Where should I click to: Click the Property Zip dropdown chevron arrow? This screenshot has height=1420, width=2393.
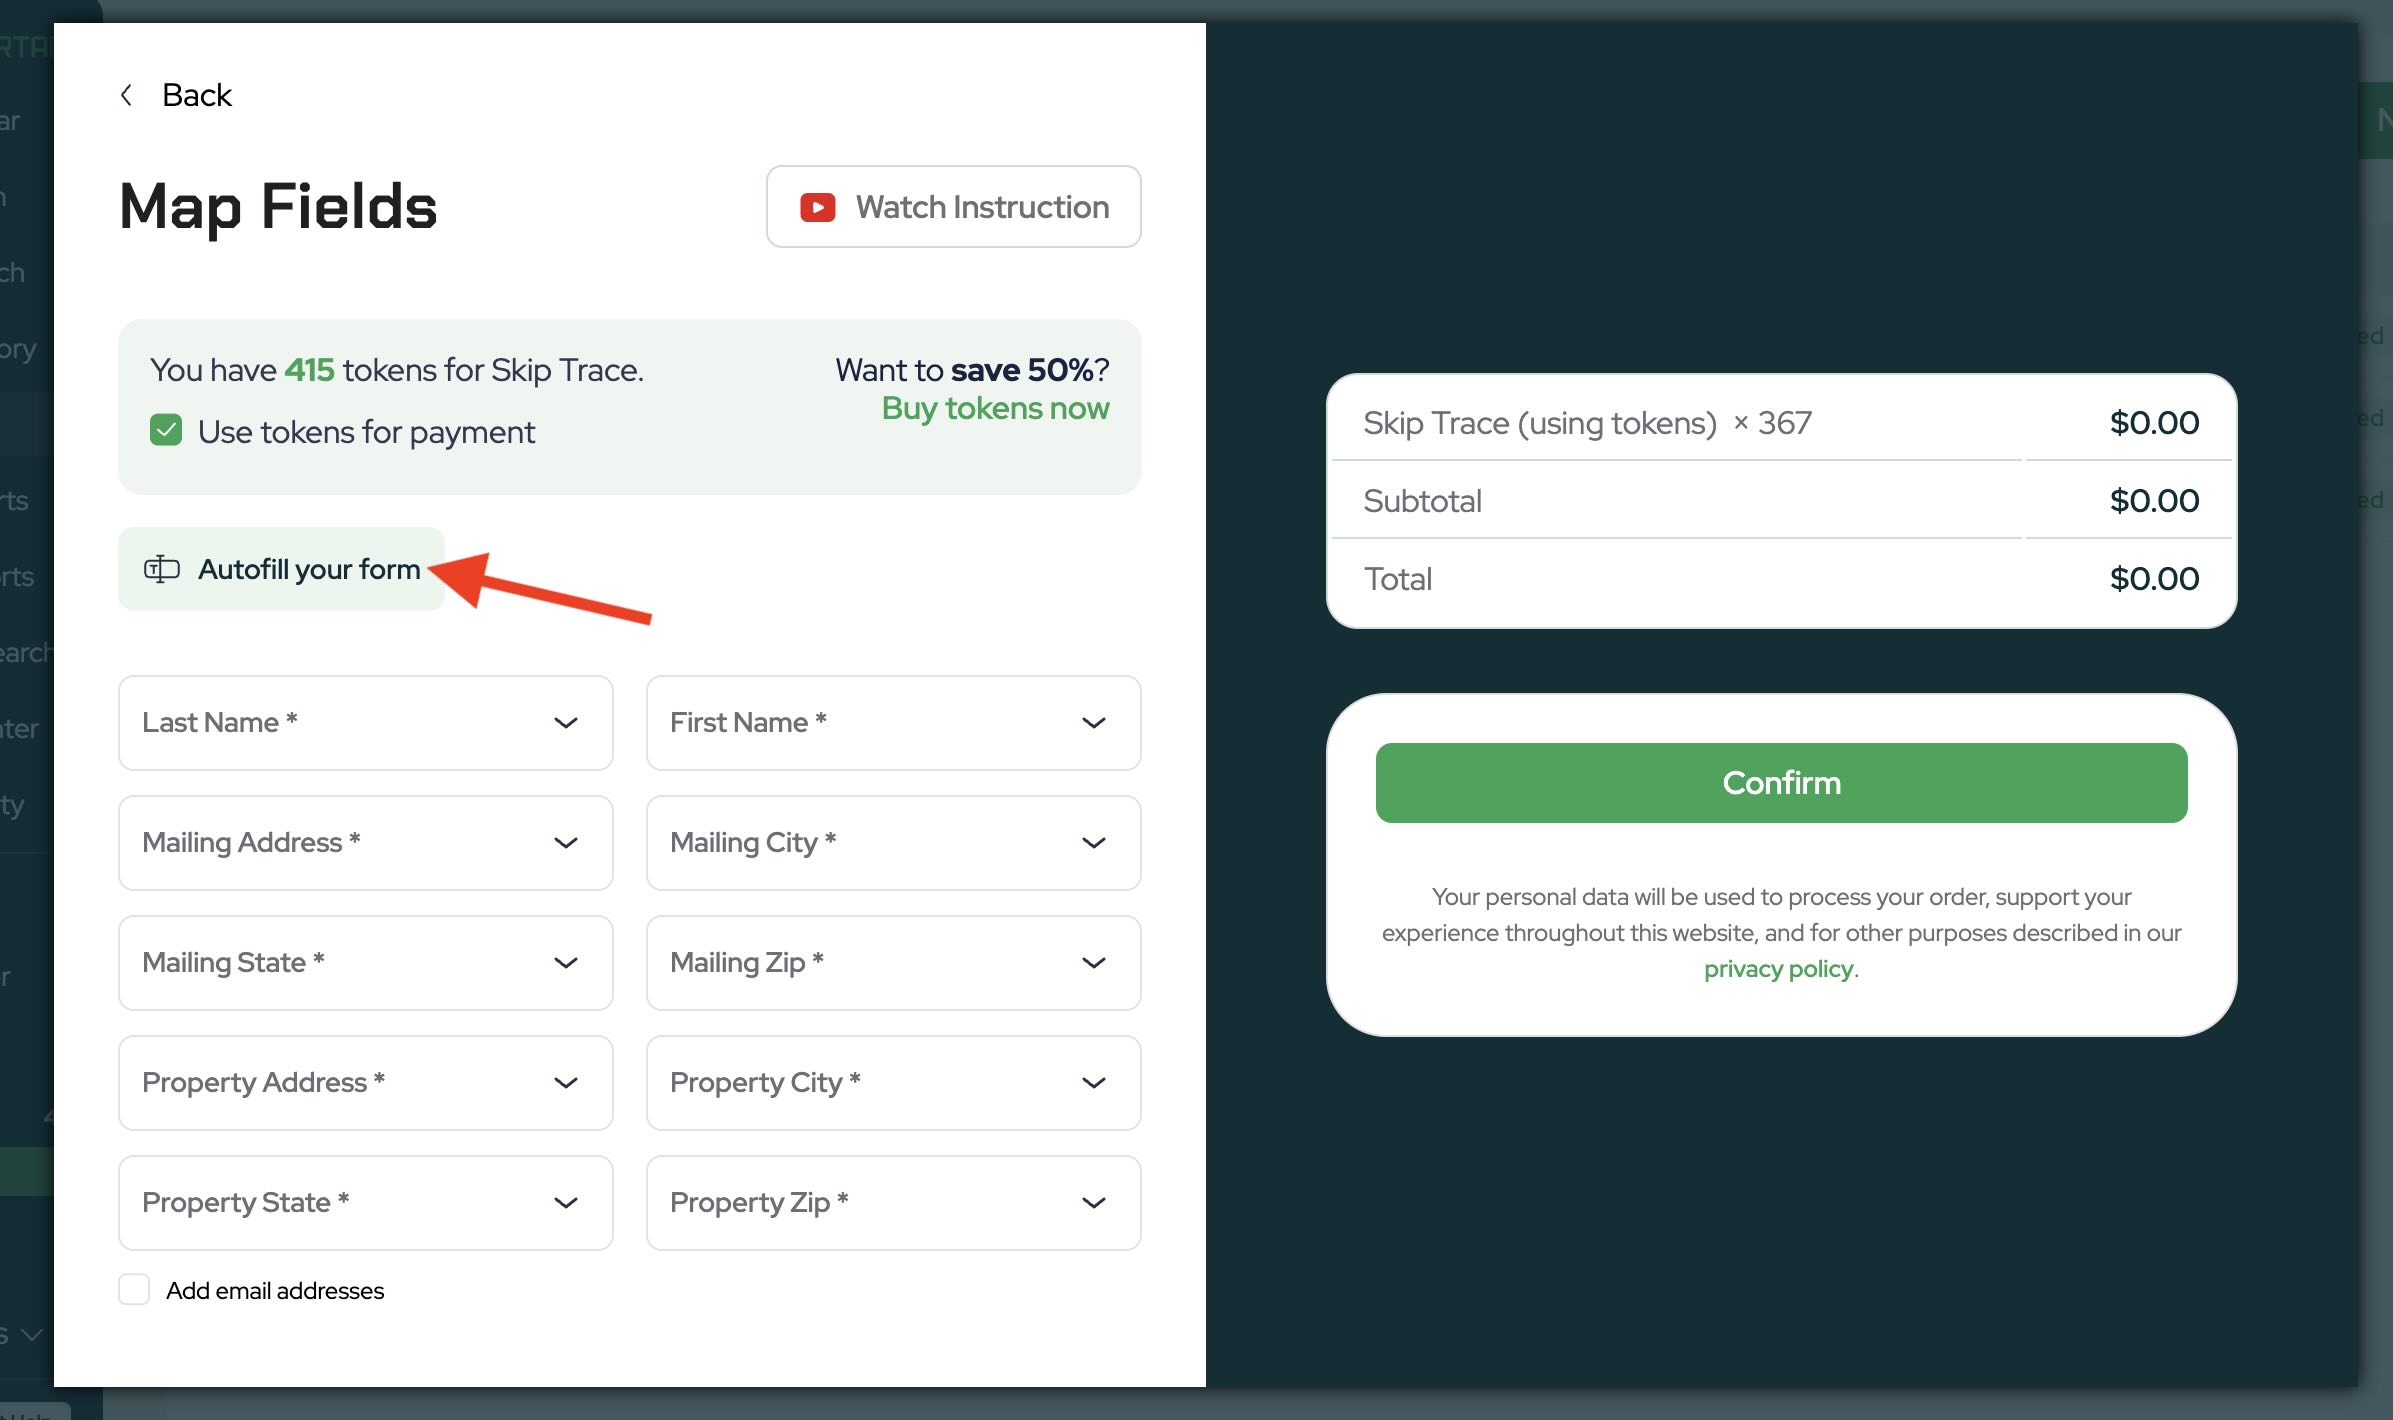1093,1203
